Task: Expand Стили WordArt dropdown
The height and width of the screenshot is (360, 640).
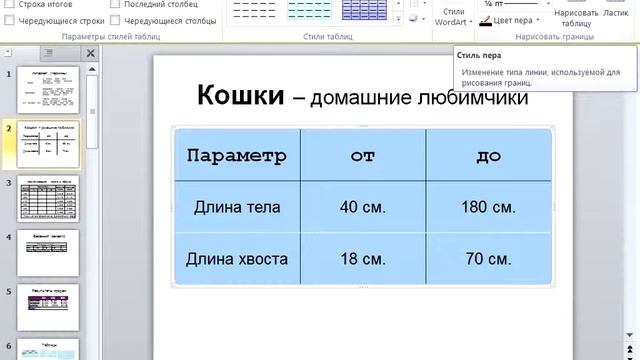Action: point(453,17)
